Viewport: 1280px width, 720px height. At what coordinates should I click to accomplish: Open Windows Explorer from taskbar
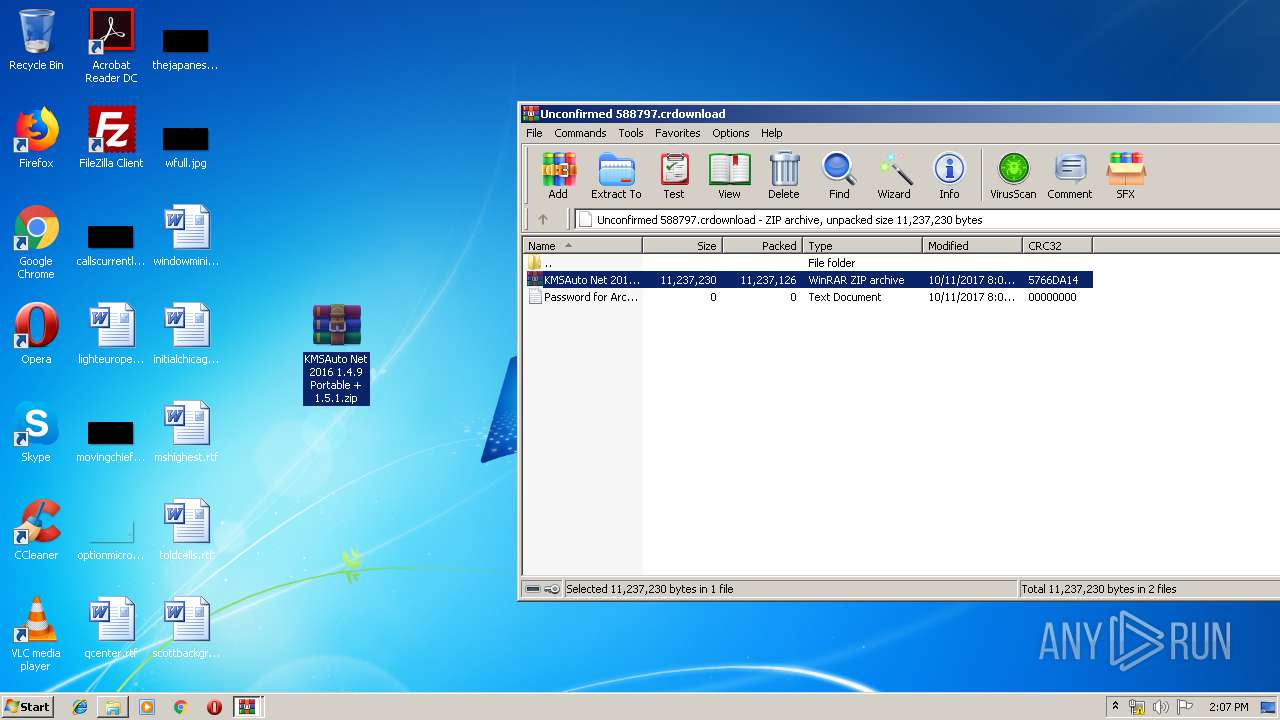pyautogui.click(x=113, y=707)
